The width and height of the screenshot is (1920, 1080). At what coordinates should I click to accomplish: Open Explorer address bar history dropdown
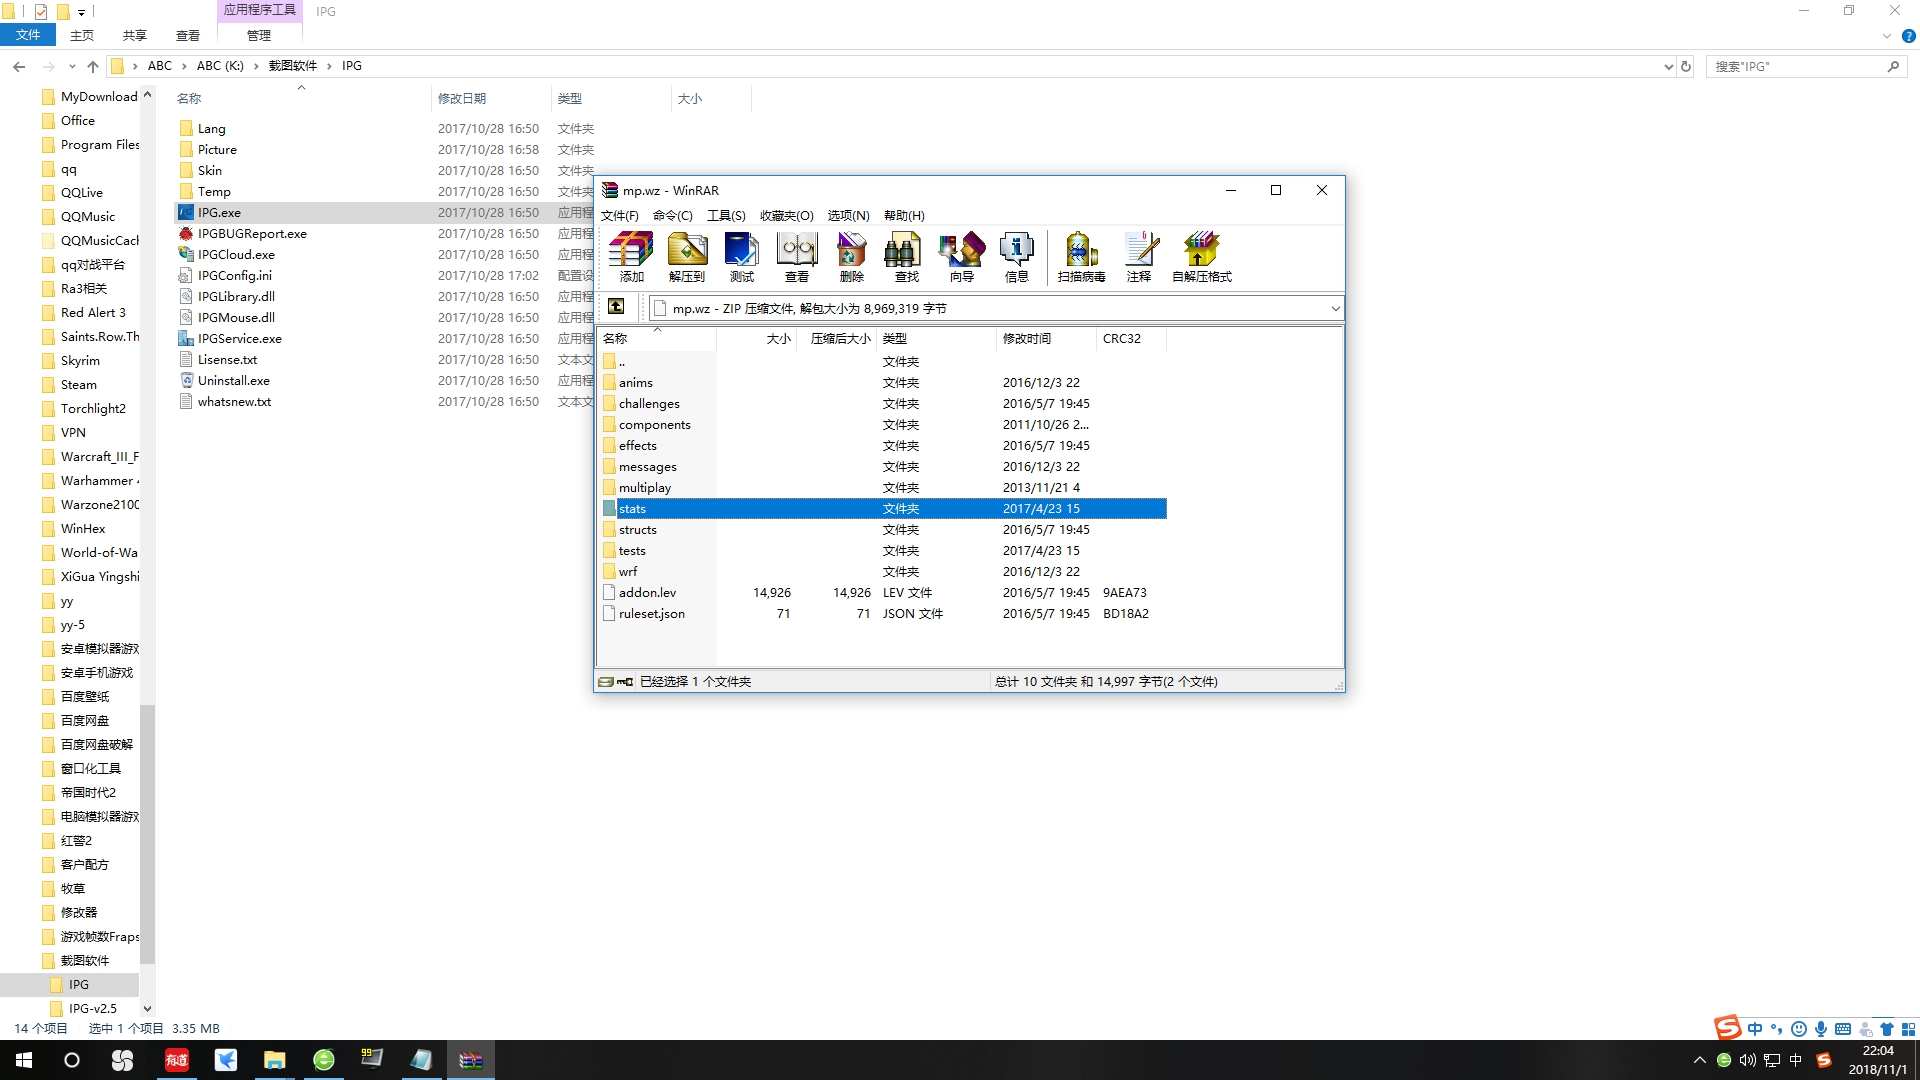point(1667,67)
